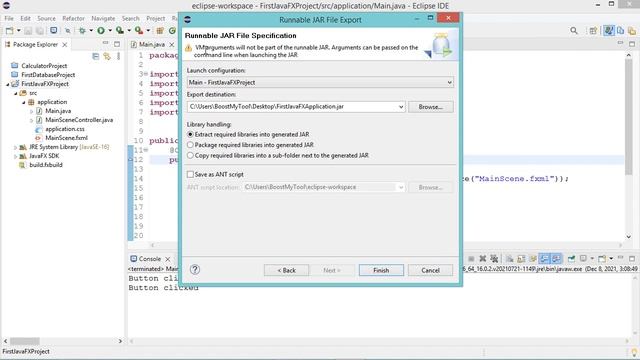Click editor vertical scrollbar down arrow

[x=629, y=237]
